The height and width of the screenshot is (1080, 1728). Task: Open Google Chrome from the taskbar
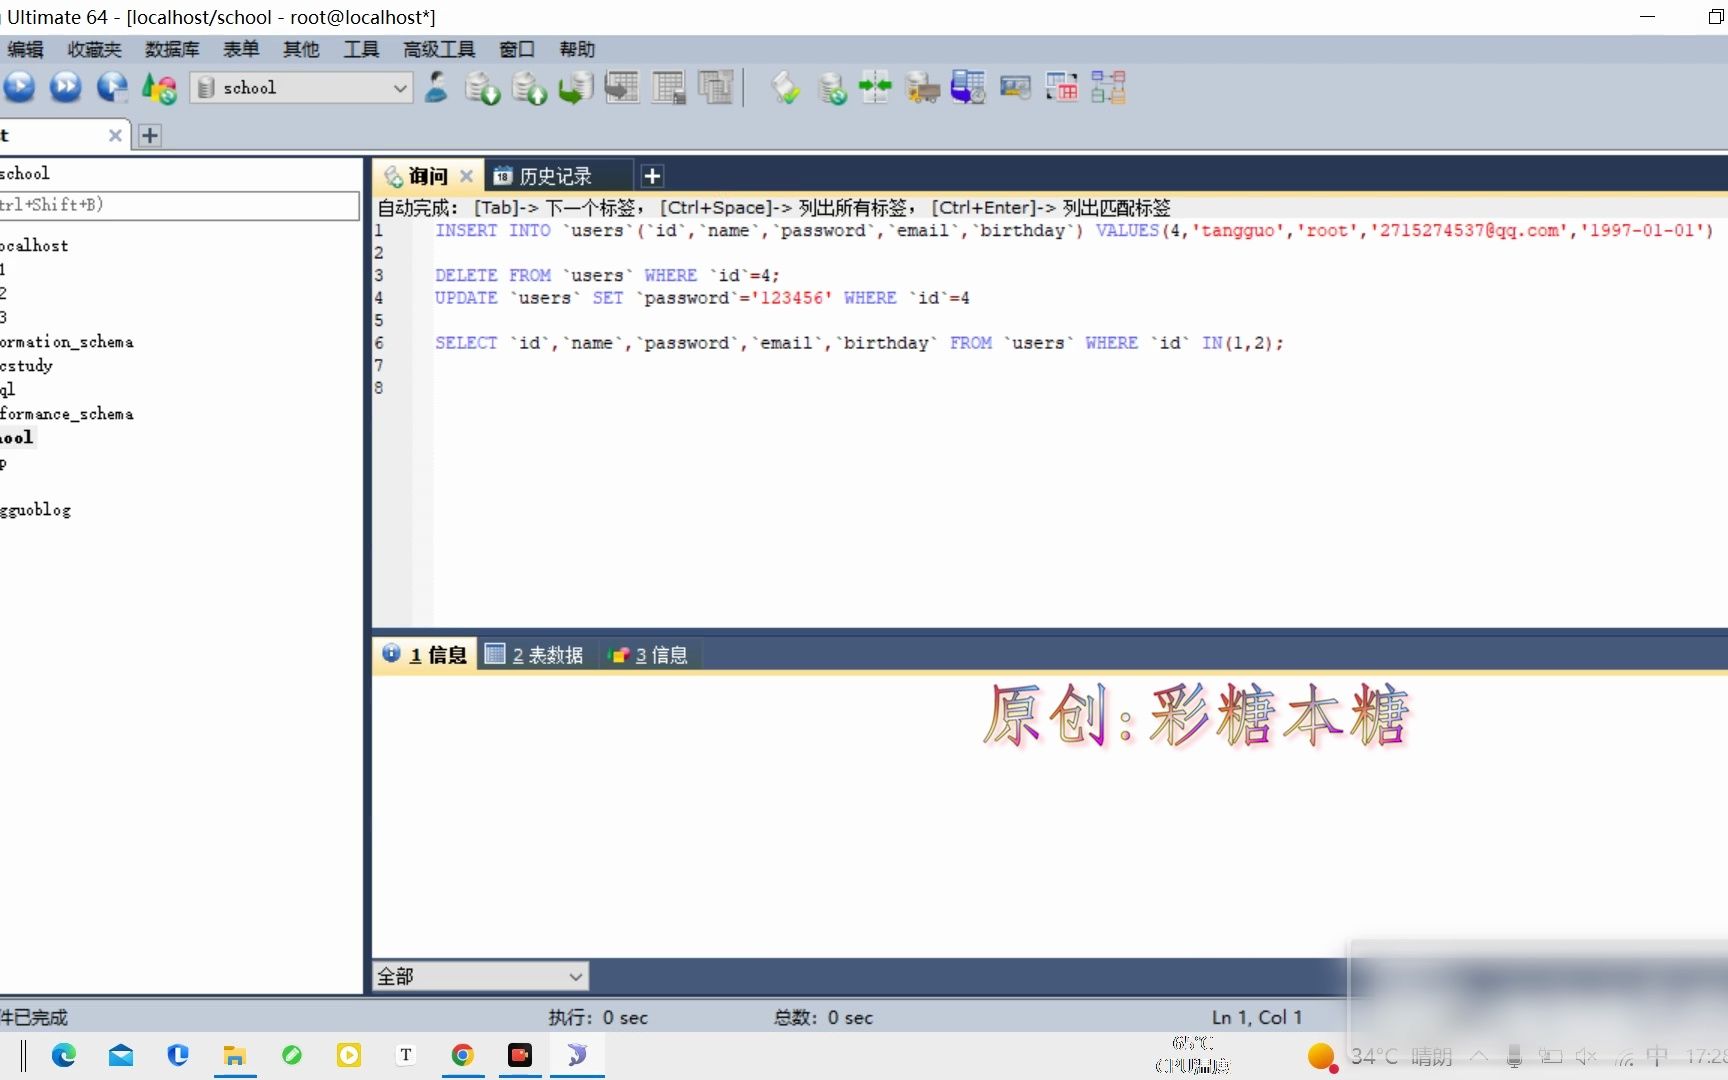pyautogui.click(x=462, y=1055)
